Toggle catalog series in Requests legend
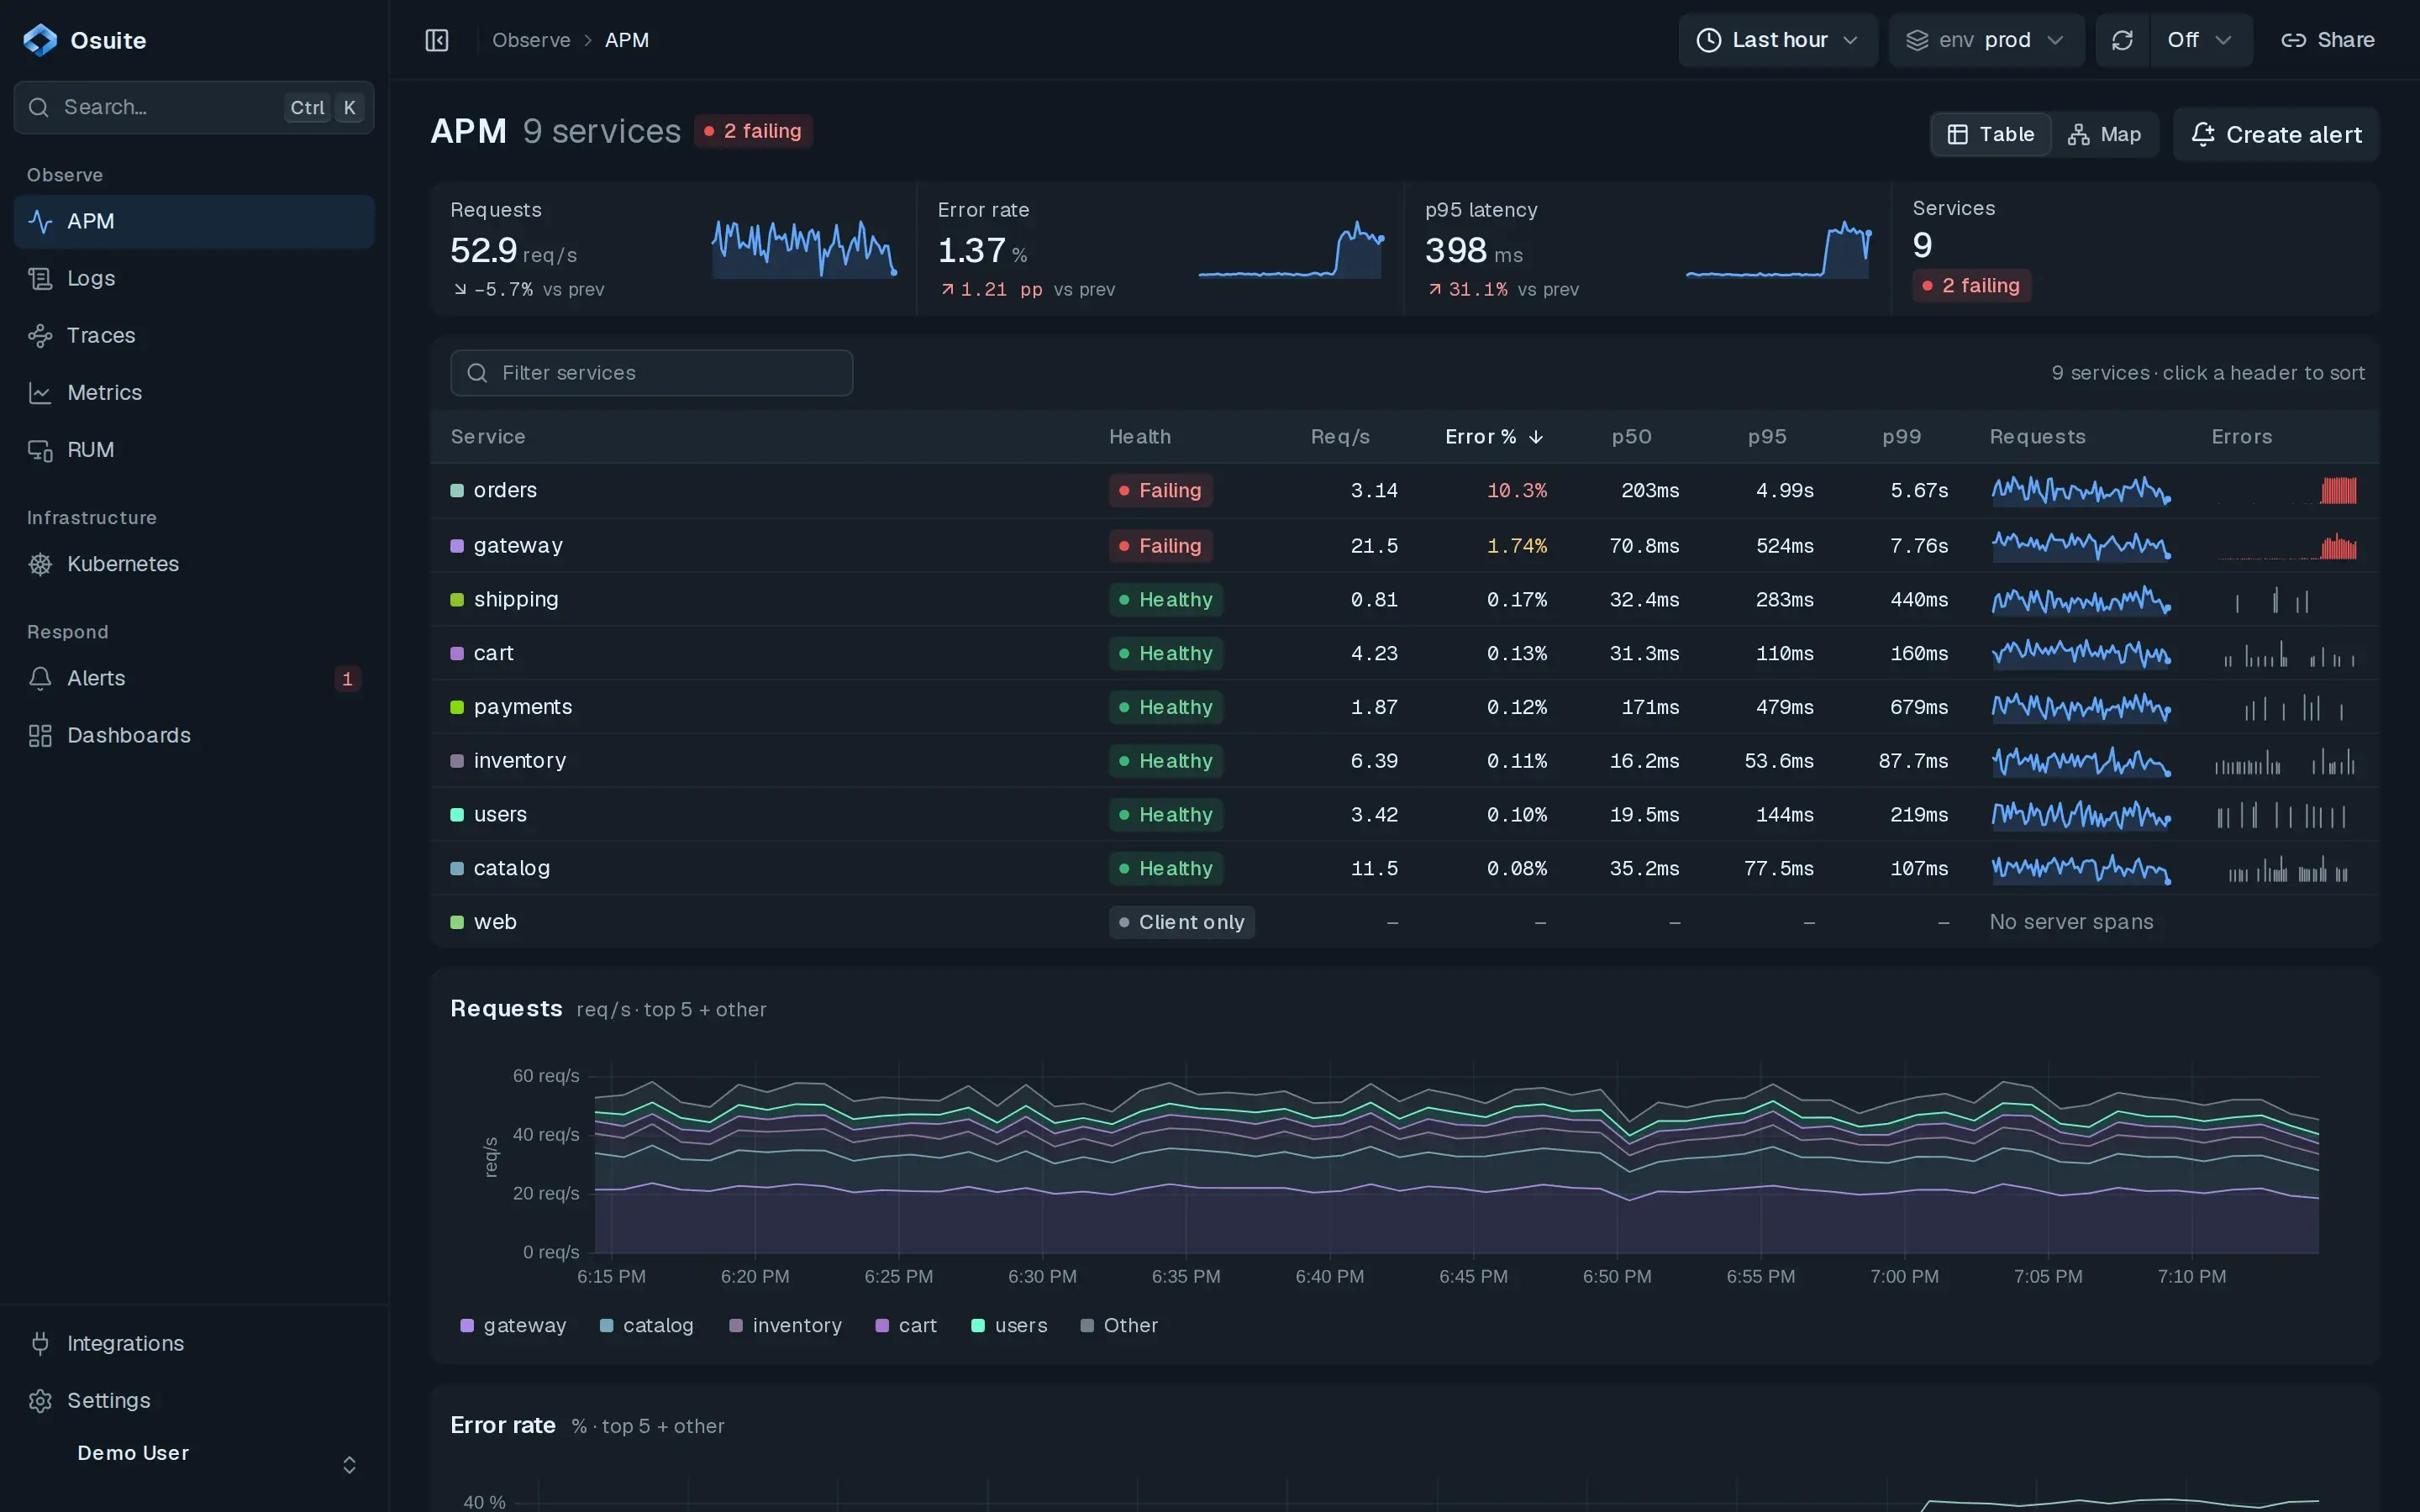Screen dimensions: 2420x1512 pyautogui.click(x=646, y=1325)
